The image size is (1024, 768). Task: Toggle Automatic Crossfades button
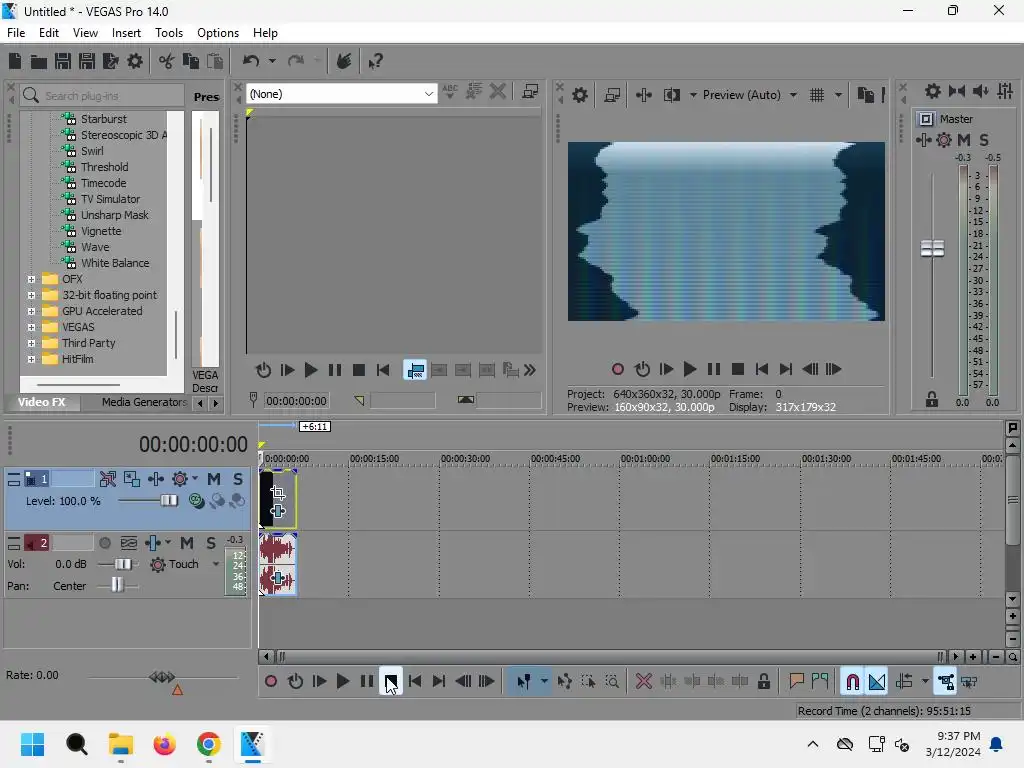[876, 682]
